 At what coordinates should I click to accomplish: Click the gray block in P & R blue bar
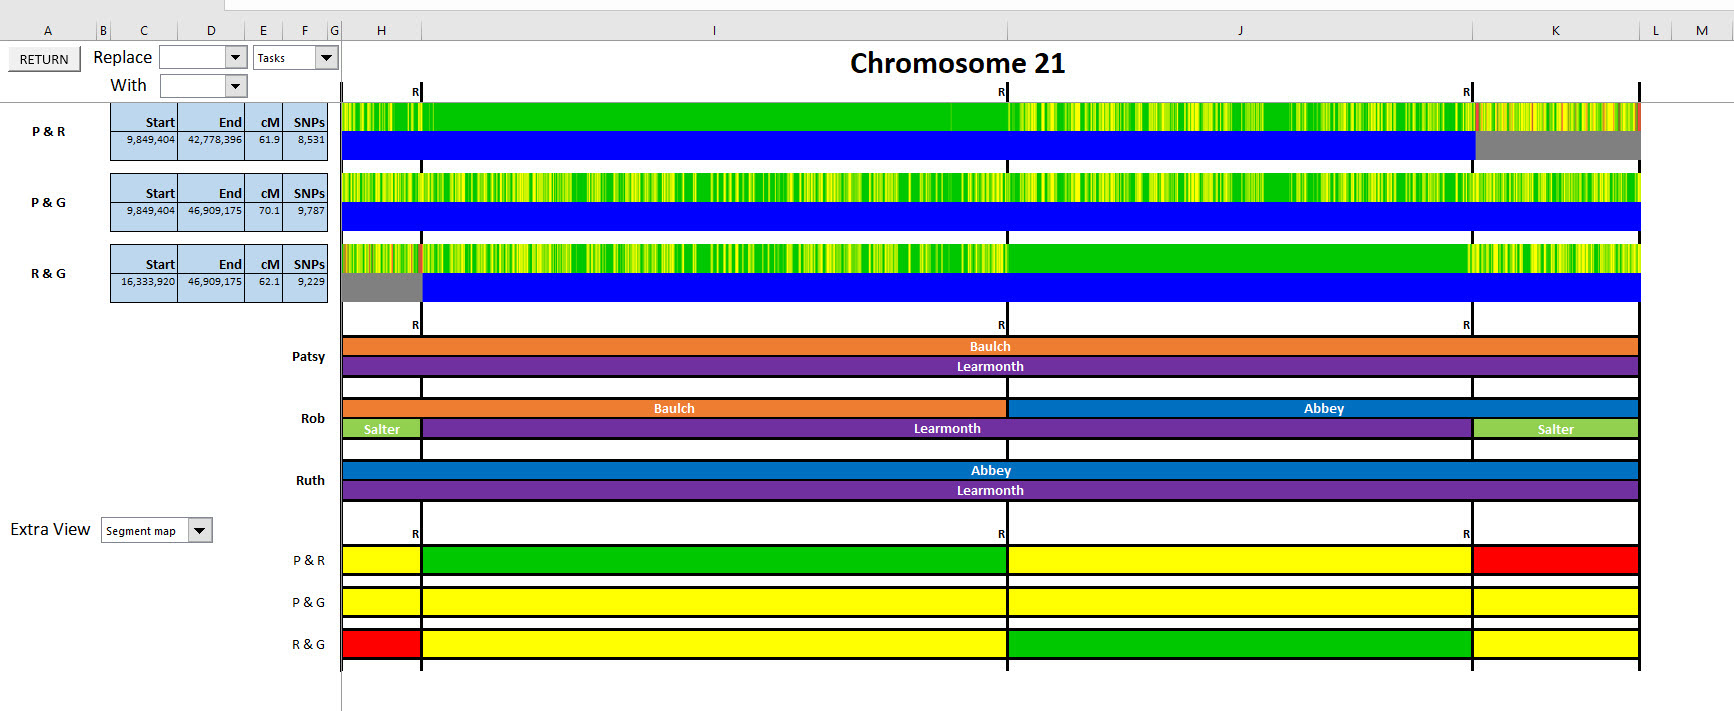click(x=1557, y=146)
